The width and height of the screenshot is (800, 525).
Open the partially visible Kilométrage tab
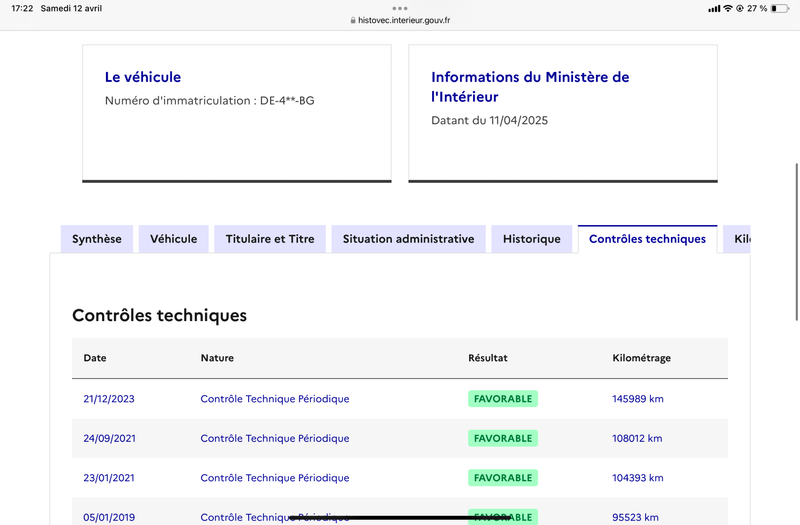(x=737, y=239)
